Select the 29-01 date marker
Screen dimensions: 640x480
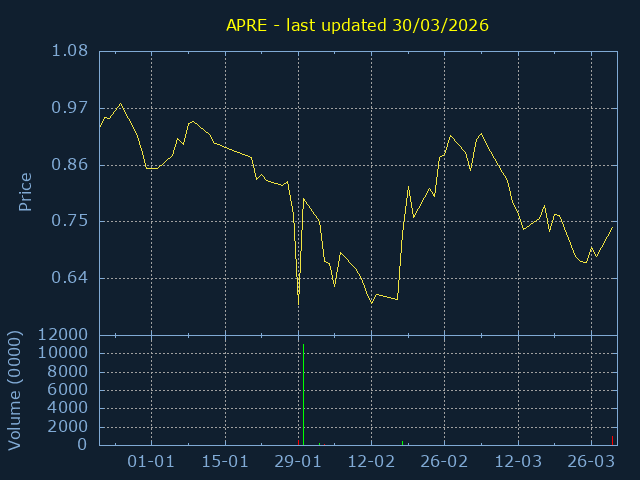[298, 462]
